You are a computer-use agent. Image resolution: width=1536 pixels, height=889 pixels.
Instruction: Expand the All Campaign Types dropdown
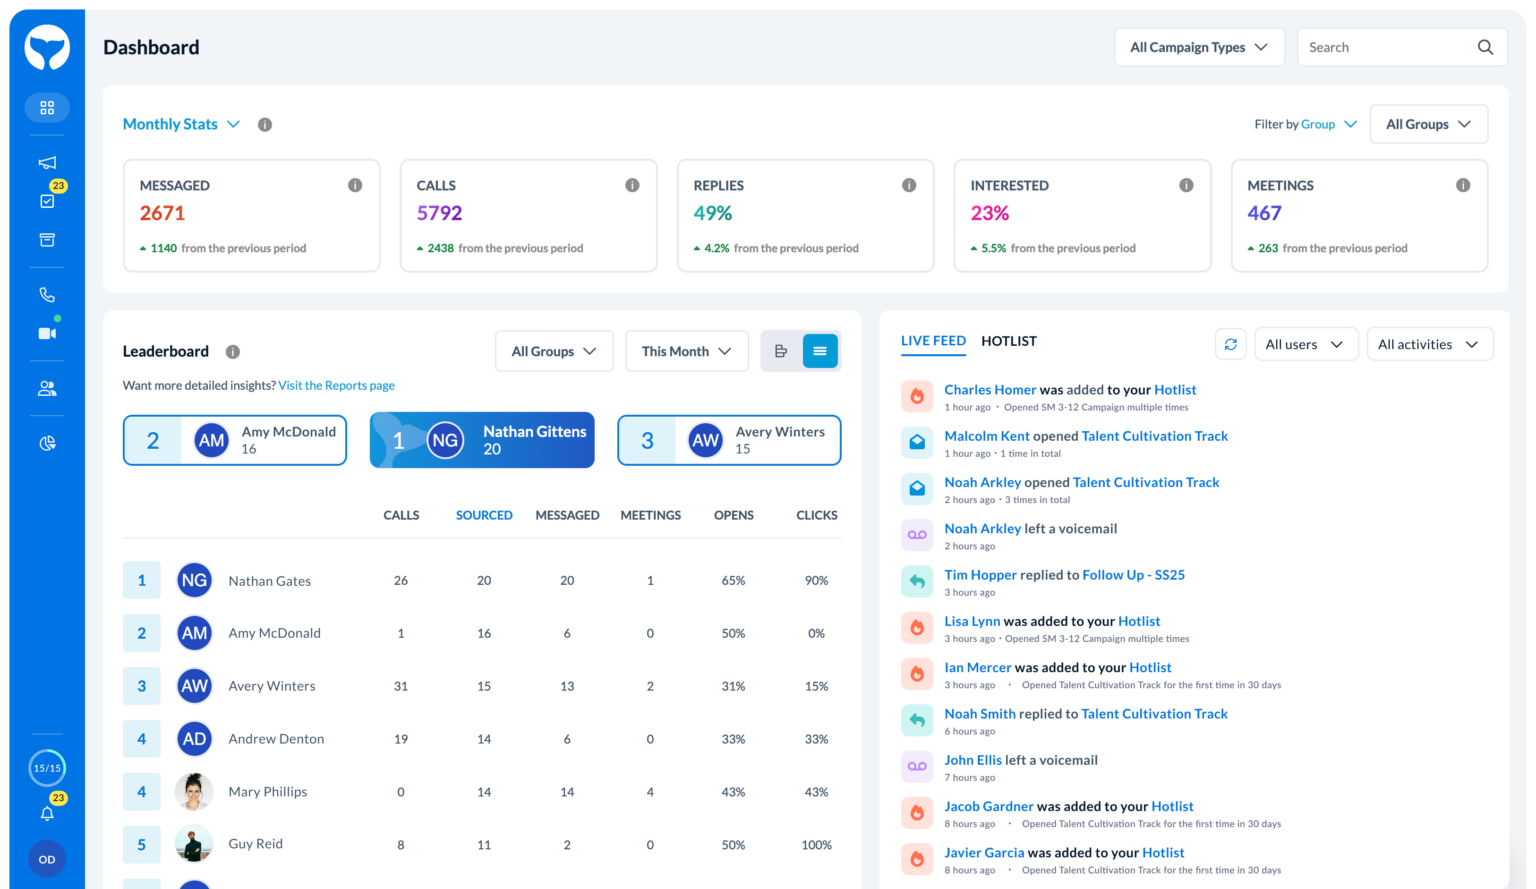tap(1199, 47)
